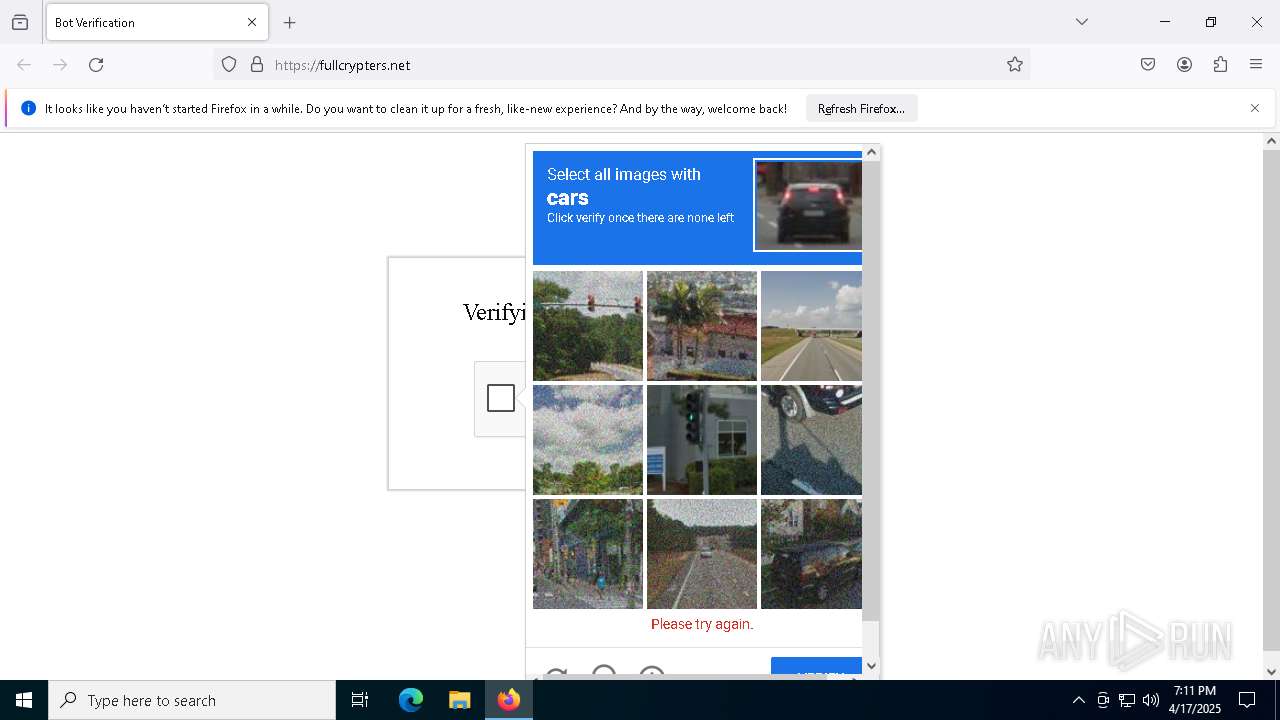The height and width of the screenshot is (720, 1280).
Task: Open Task View icon
Action: [x=360, y=700]
